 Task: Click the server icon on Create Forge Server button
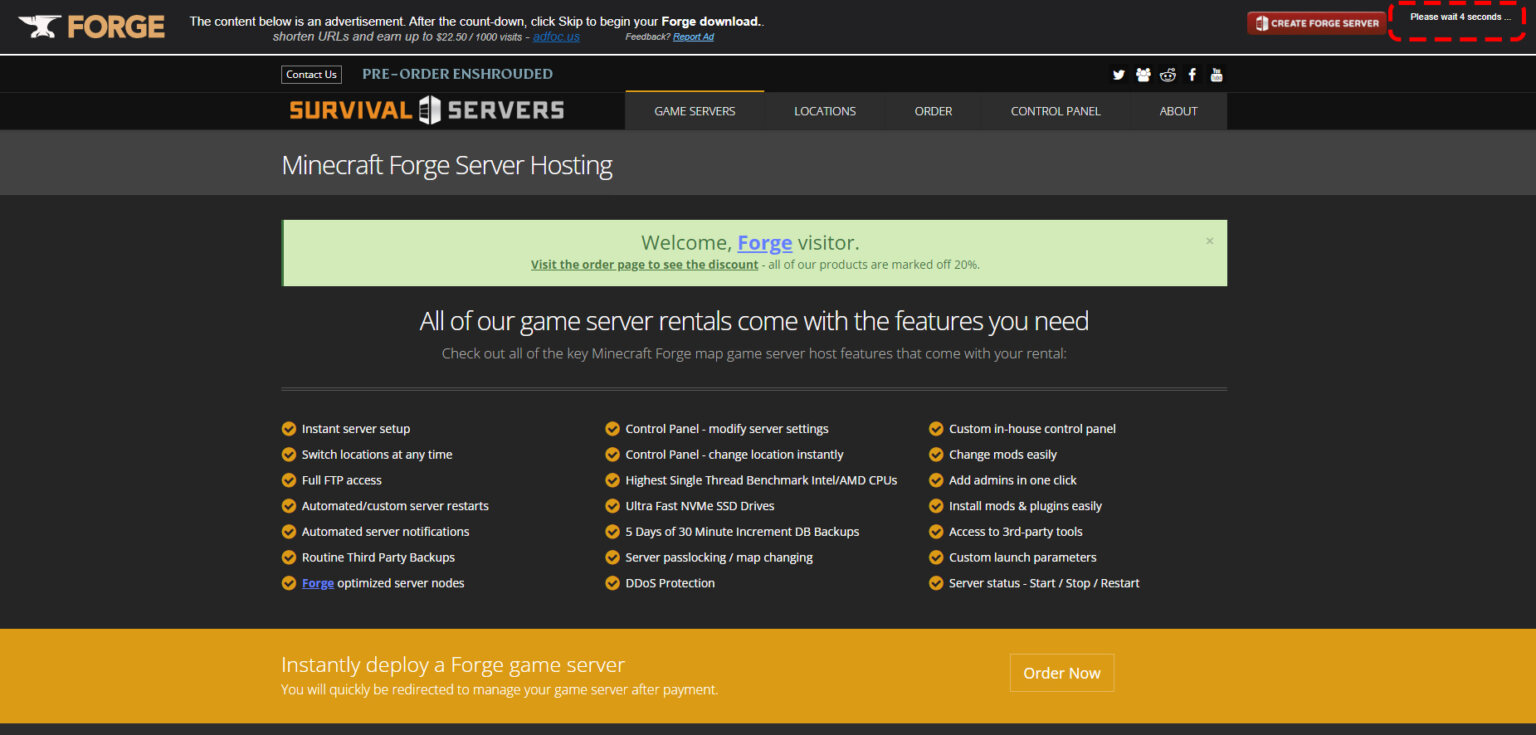1262,22
